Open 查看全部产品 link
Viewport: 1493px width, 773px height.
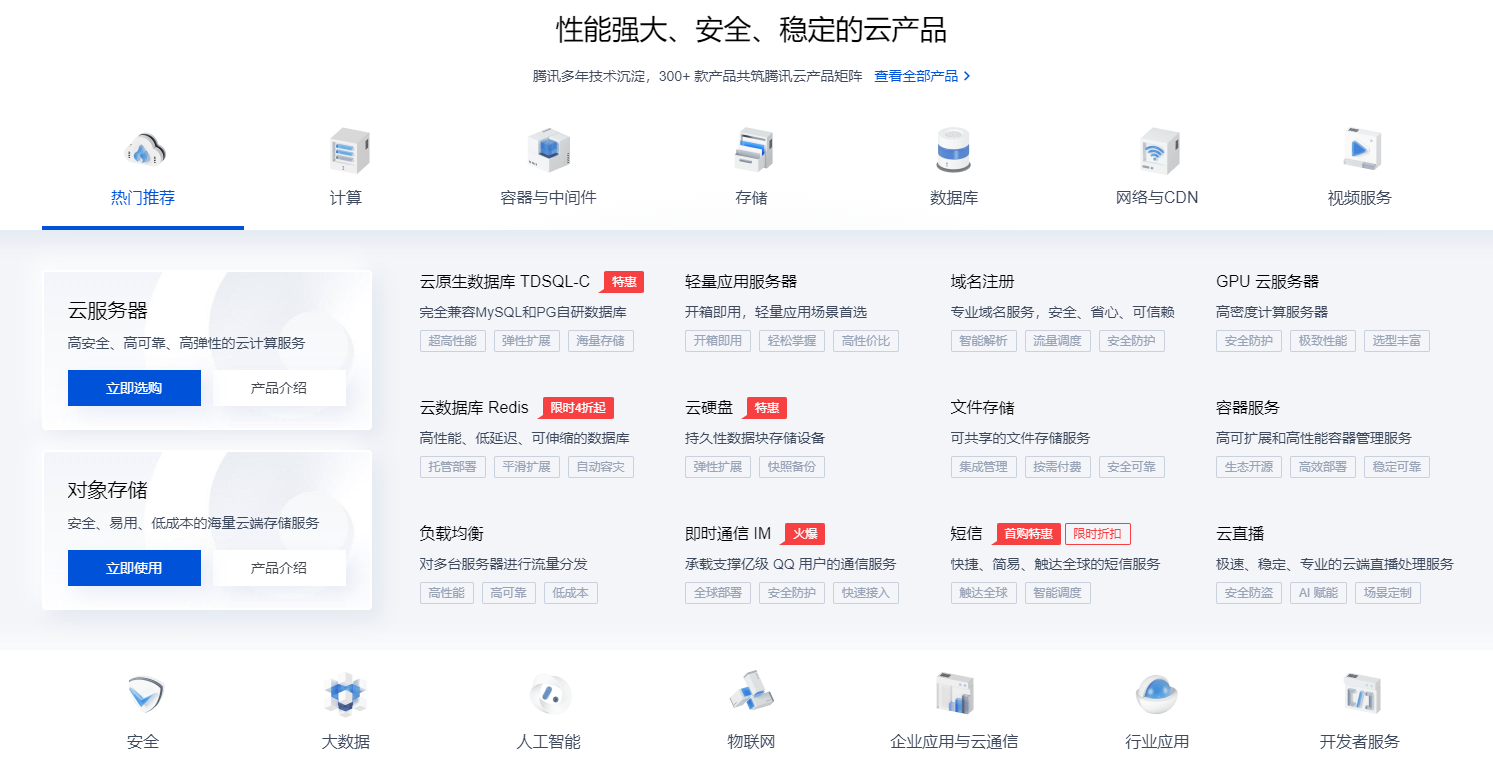point(916,76)
